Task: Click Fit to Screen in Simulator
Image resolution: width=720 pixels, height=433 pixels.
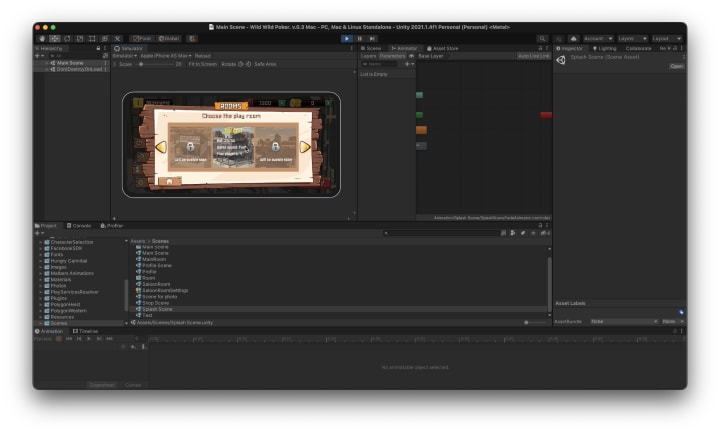Action: 202,64
